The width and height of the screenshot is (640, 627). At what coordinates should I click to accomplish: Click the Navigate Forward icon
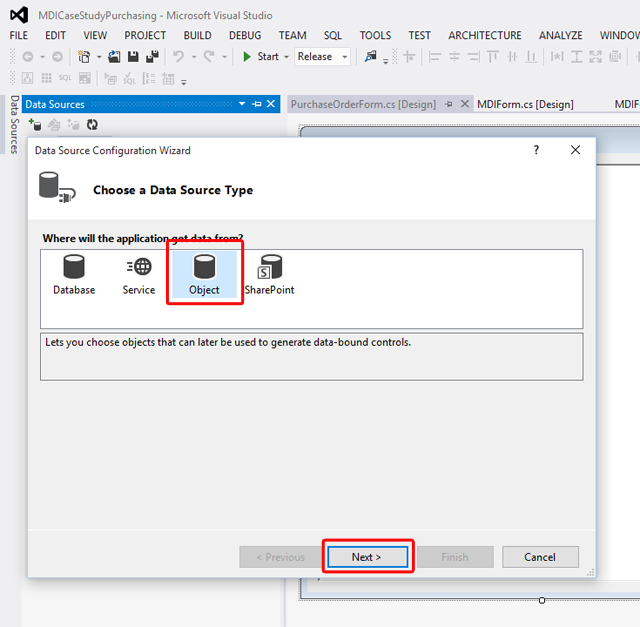click(58, 56)
